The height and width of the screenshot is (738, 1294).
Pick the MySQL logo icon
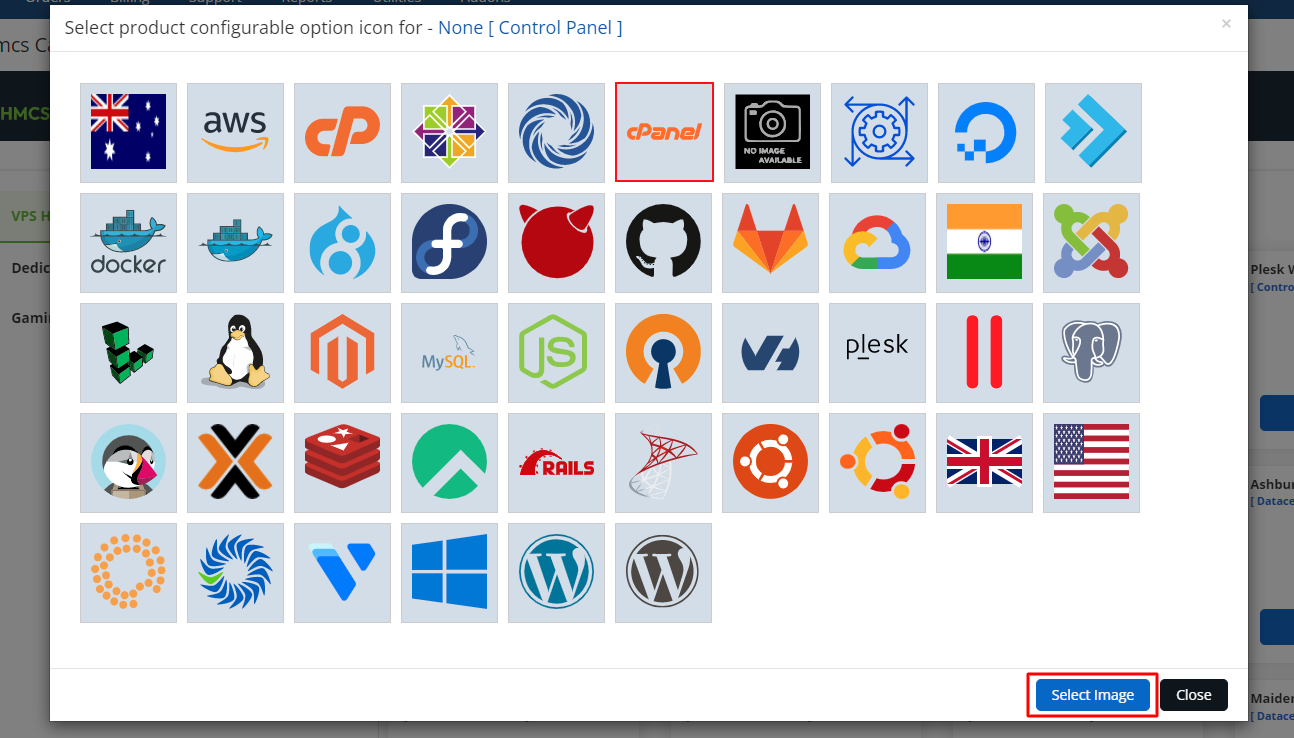449,352
